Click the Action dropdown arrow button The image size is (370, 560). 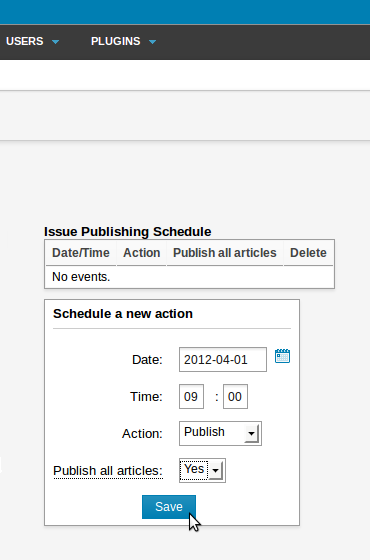pos(252,434)
